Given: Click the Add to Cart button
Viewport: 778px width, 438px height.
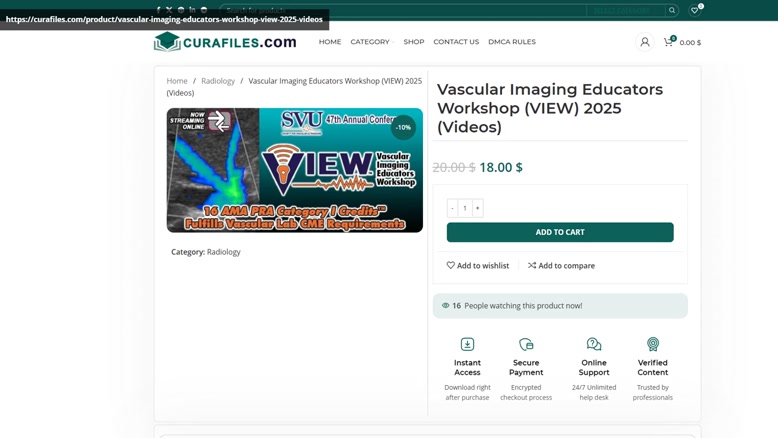Looking at the screenshot, I should click(560, 232).
